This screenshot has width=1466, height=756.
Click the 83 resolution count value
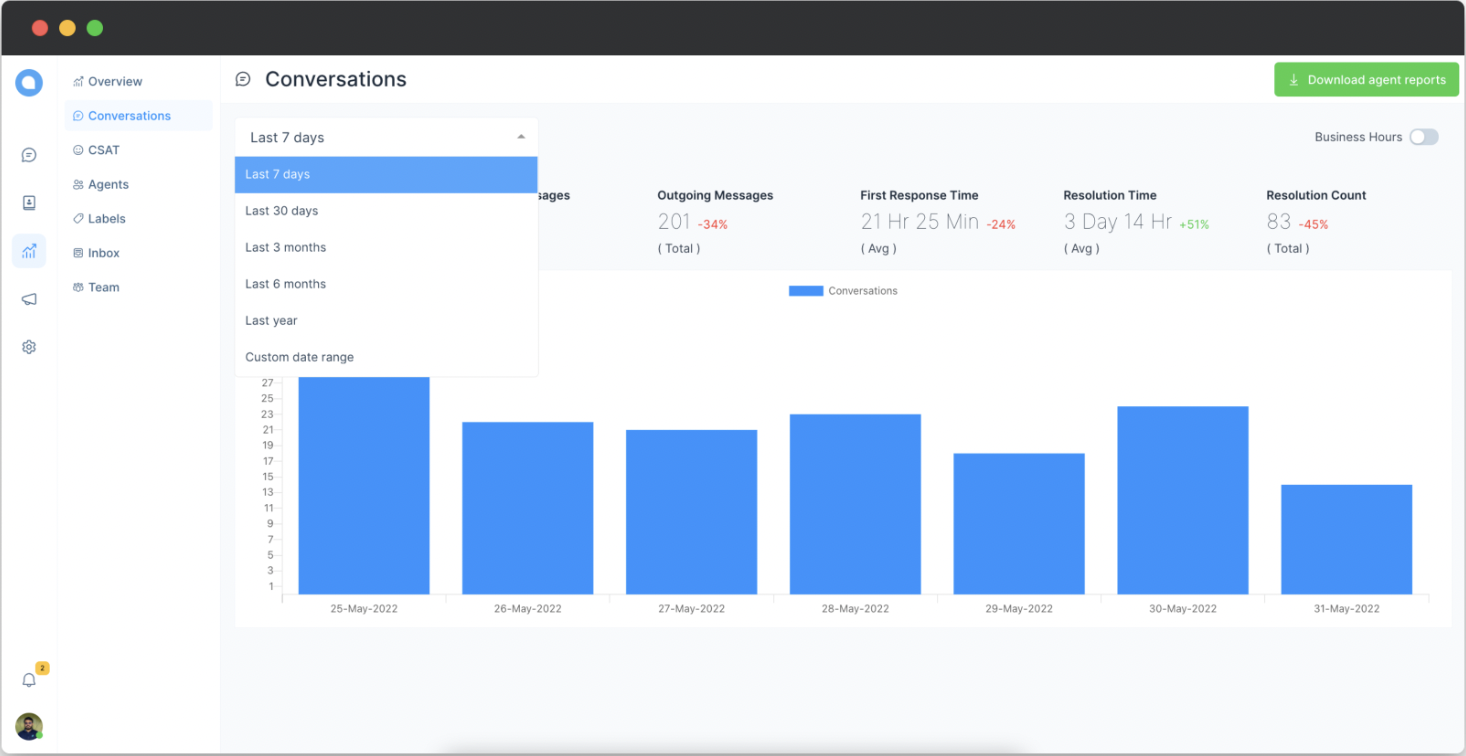click(x=1279, y=222)
